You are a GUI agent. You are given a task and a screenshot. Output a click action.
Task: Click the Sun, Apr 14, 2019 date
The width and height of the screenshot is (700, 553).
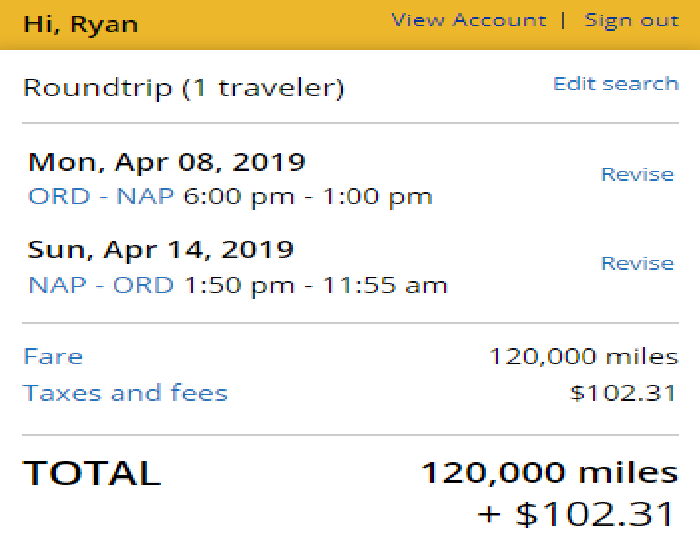(162, 250)
